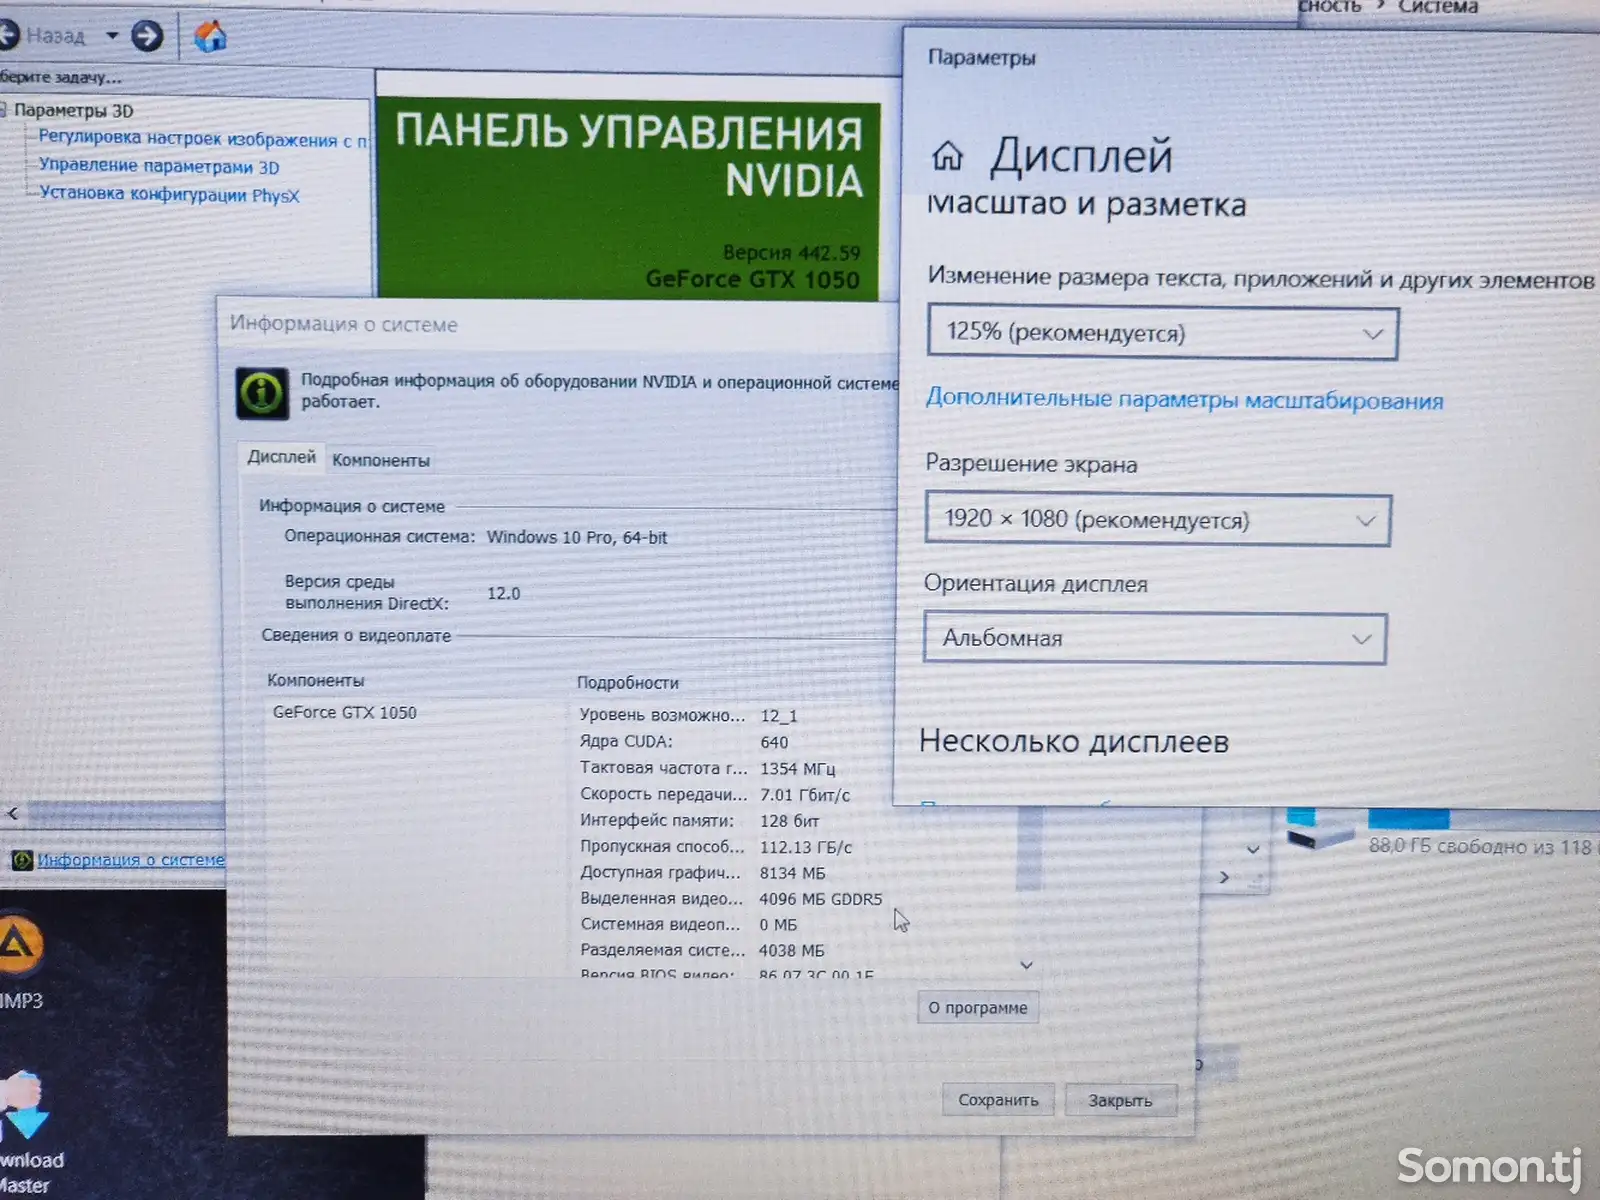Click the 8134 МБ available graphics value

[792, 873]
